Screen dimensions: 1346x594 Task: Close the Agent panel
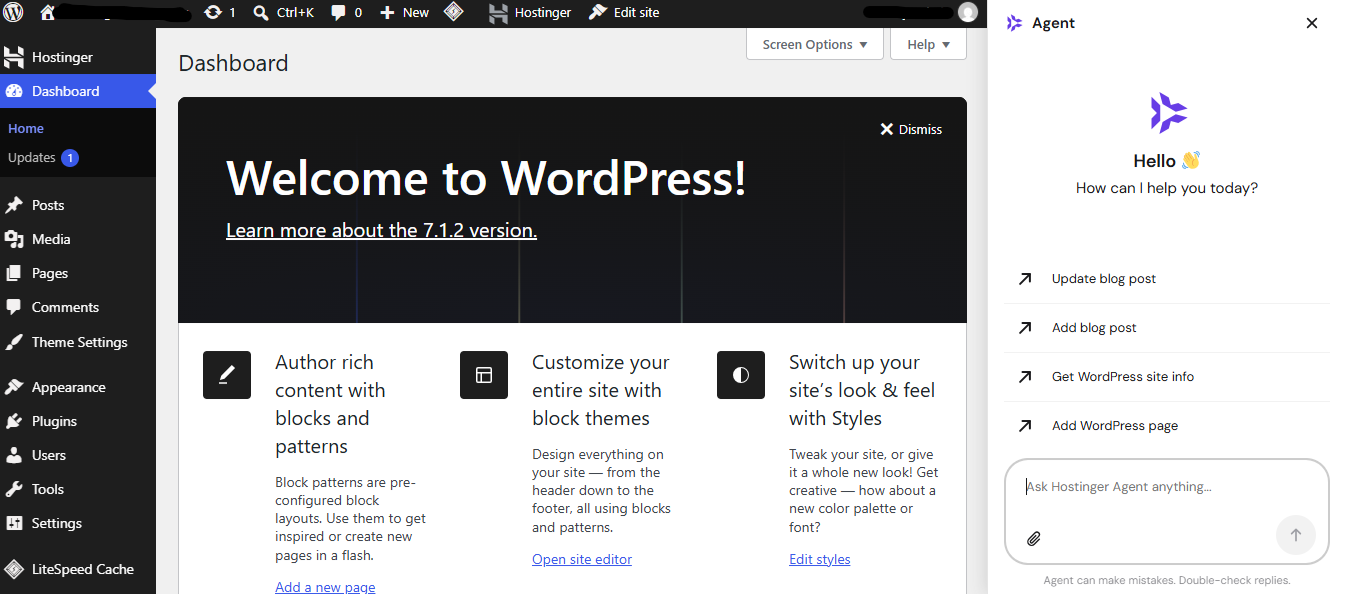[1312, 23]
